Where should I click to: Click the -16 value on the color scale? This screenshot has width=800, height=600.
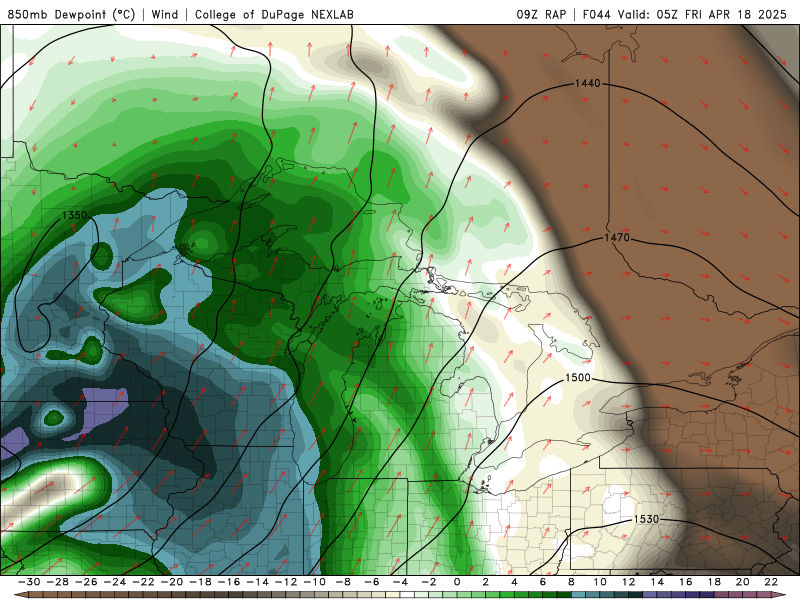tap(229, 582)
